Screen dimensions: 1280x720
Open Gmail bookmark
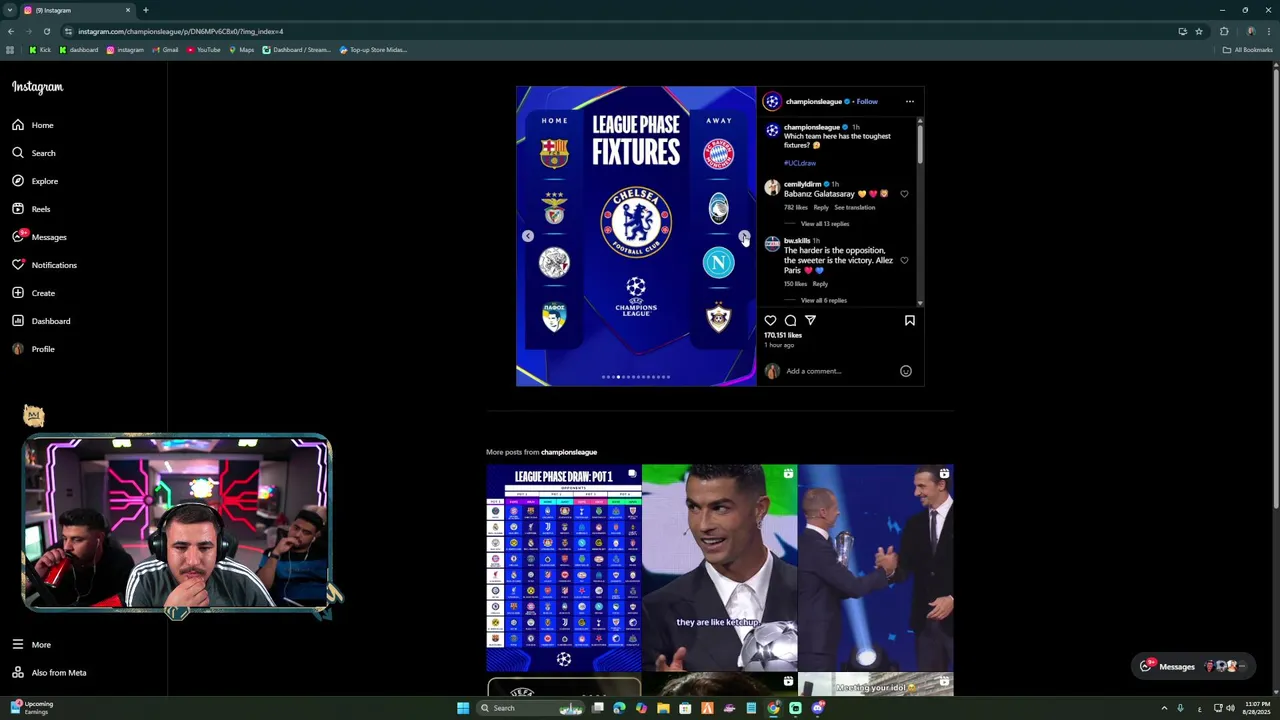click(x=165, y=50)
